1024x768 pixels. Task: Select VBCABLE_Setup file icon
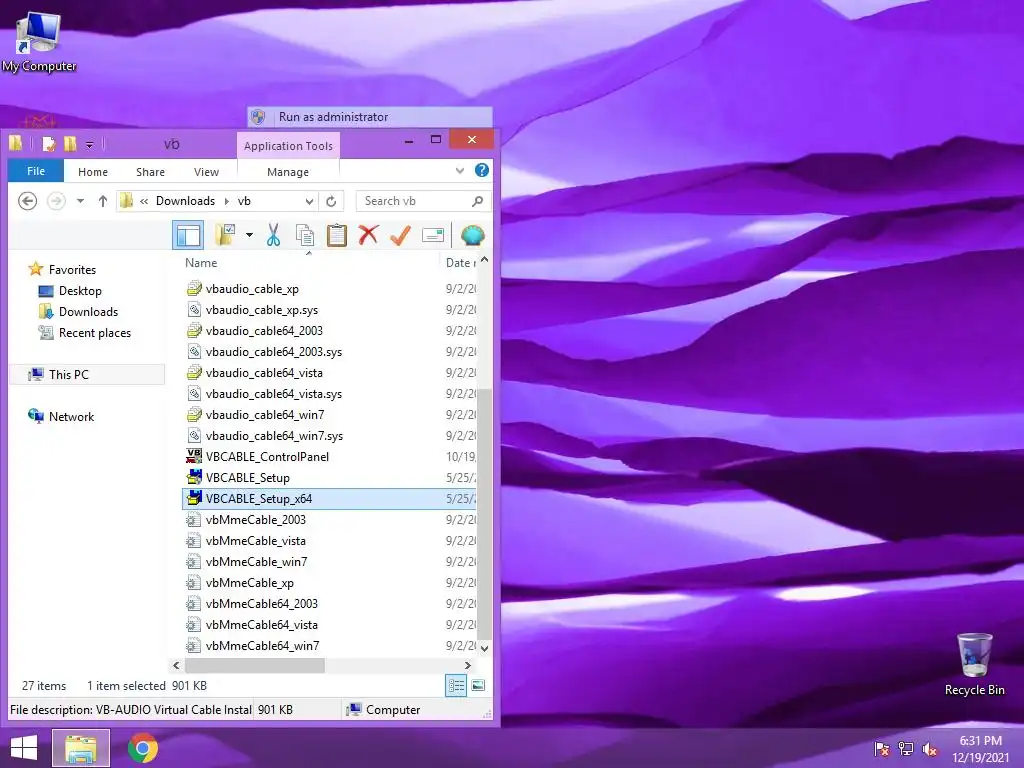[194, 477]
